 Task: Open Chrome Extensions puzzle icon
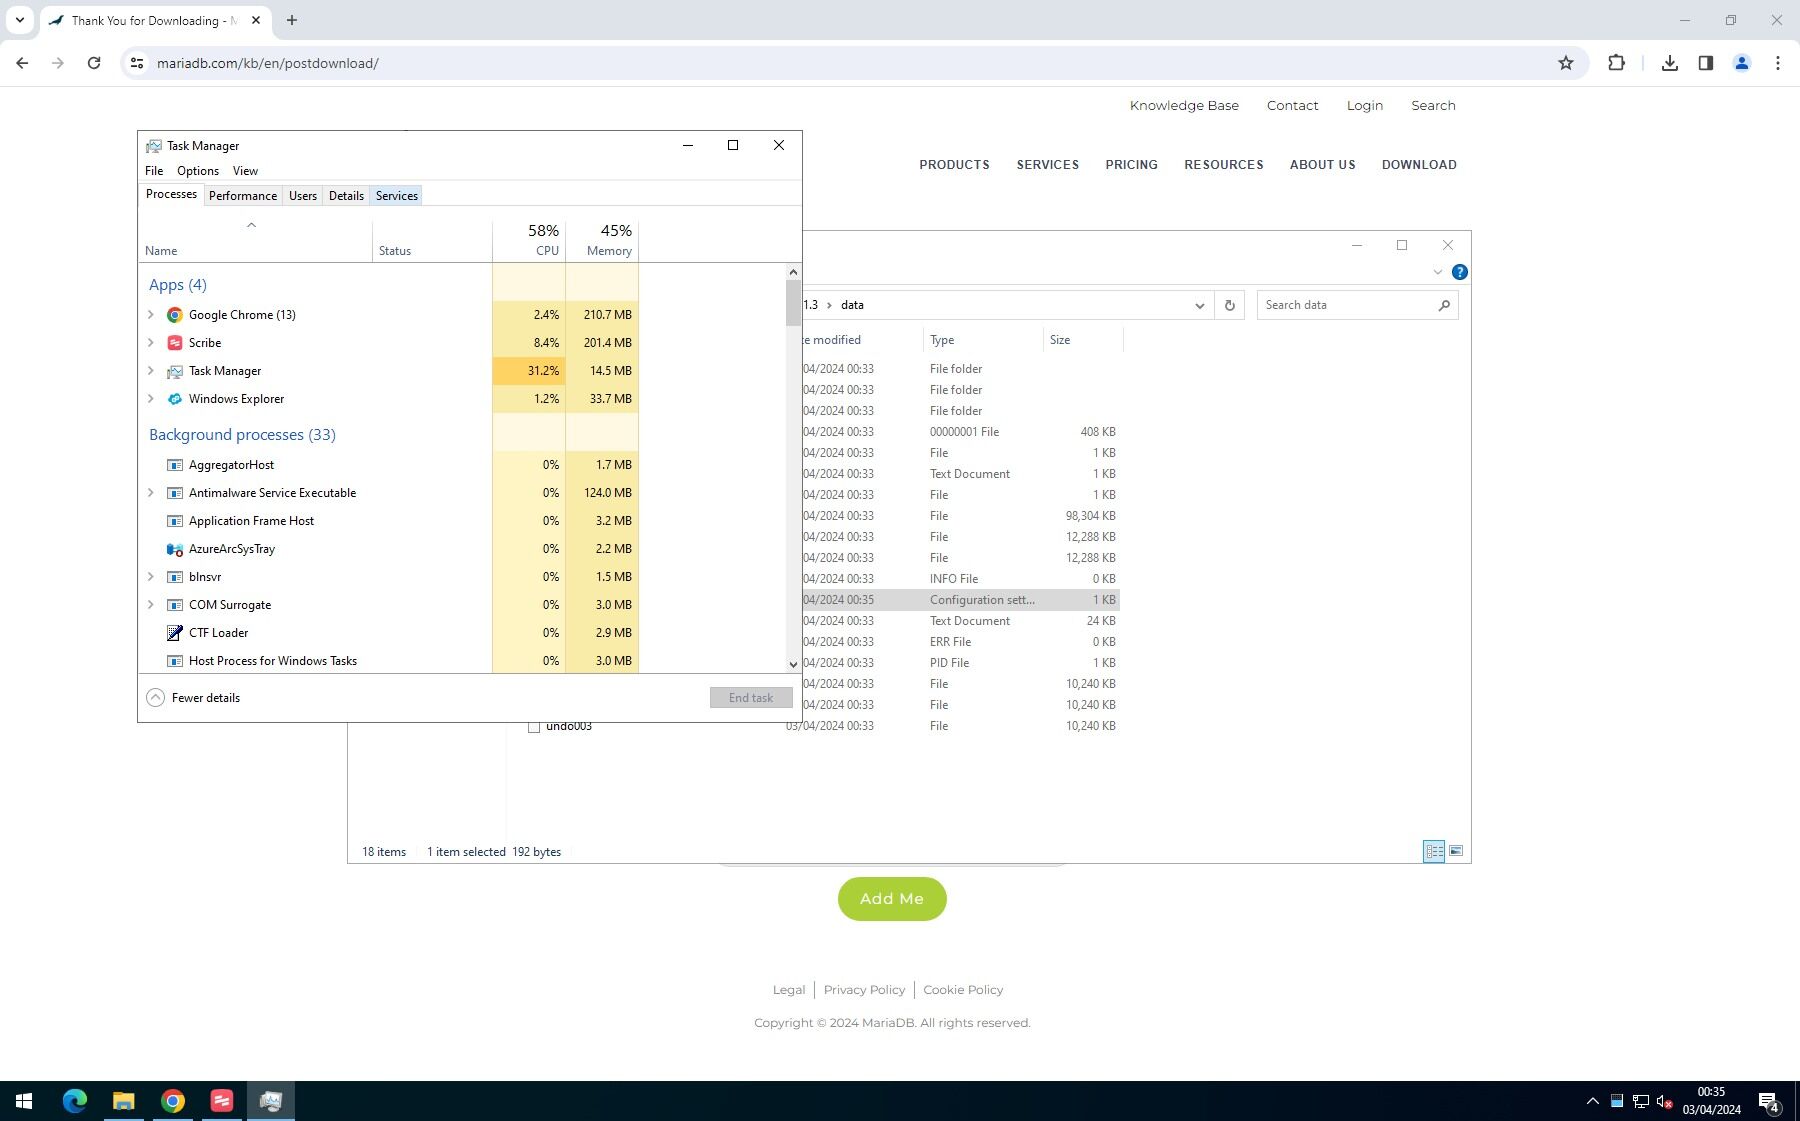tap(1616, 63)
